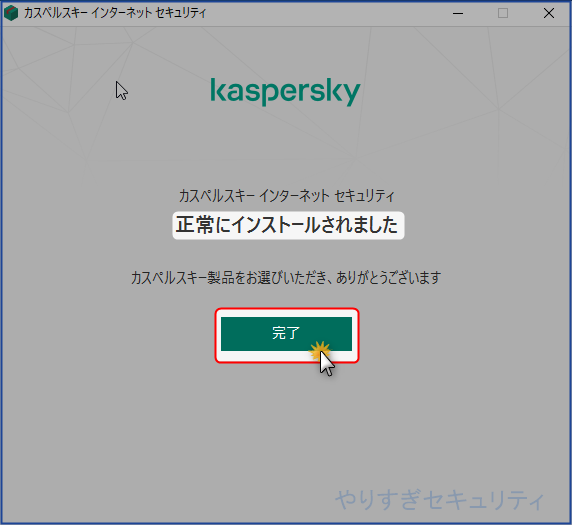Click the arrow cursor graphic beside the logo

tap(121, 90)
